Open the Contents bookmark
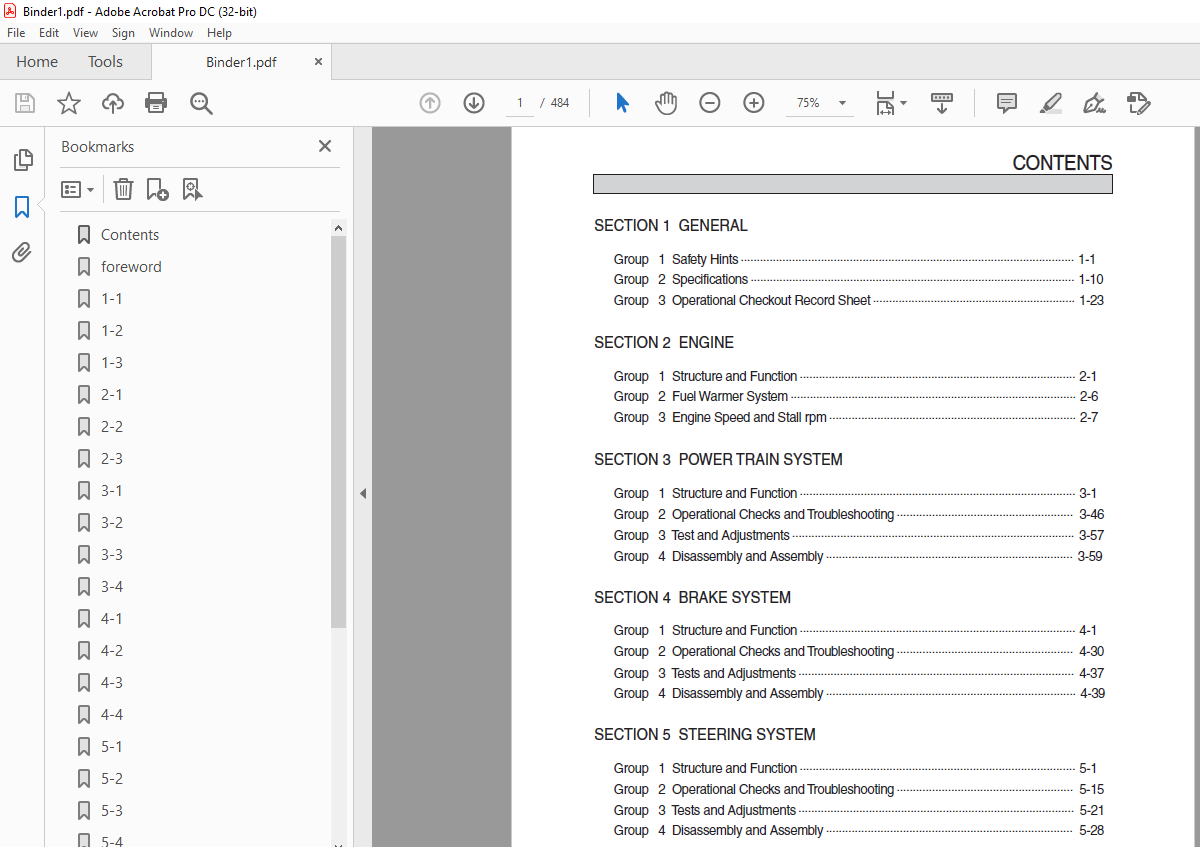The image size is (1200, 847). pos(130,235)
